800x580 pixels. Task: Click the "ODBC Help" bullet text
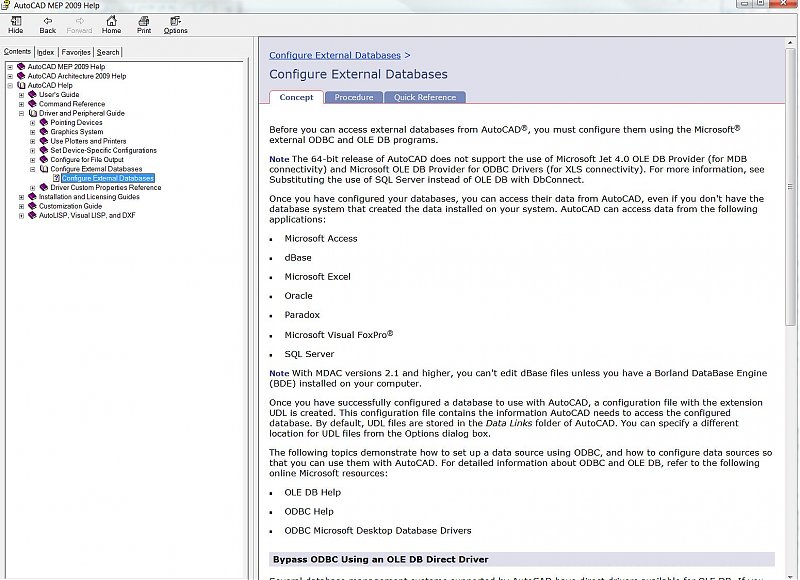point(309,511)
